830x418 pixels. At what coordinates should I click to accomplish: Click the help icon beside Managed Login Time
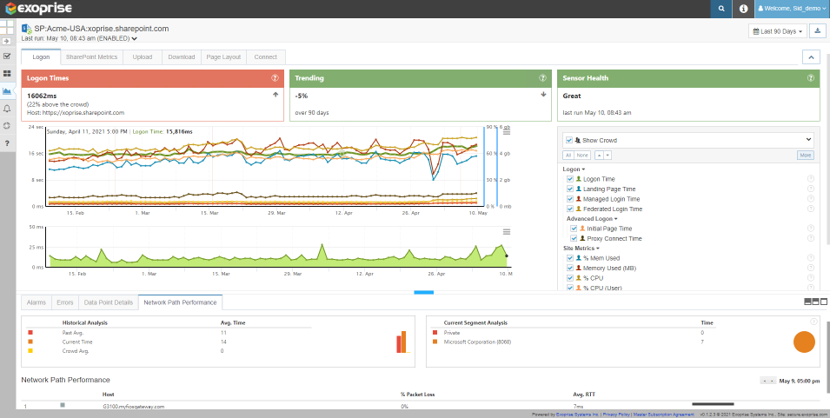click(810, 199)
